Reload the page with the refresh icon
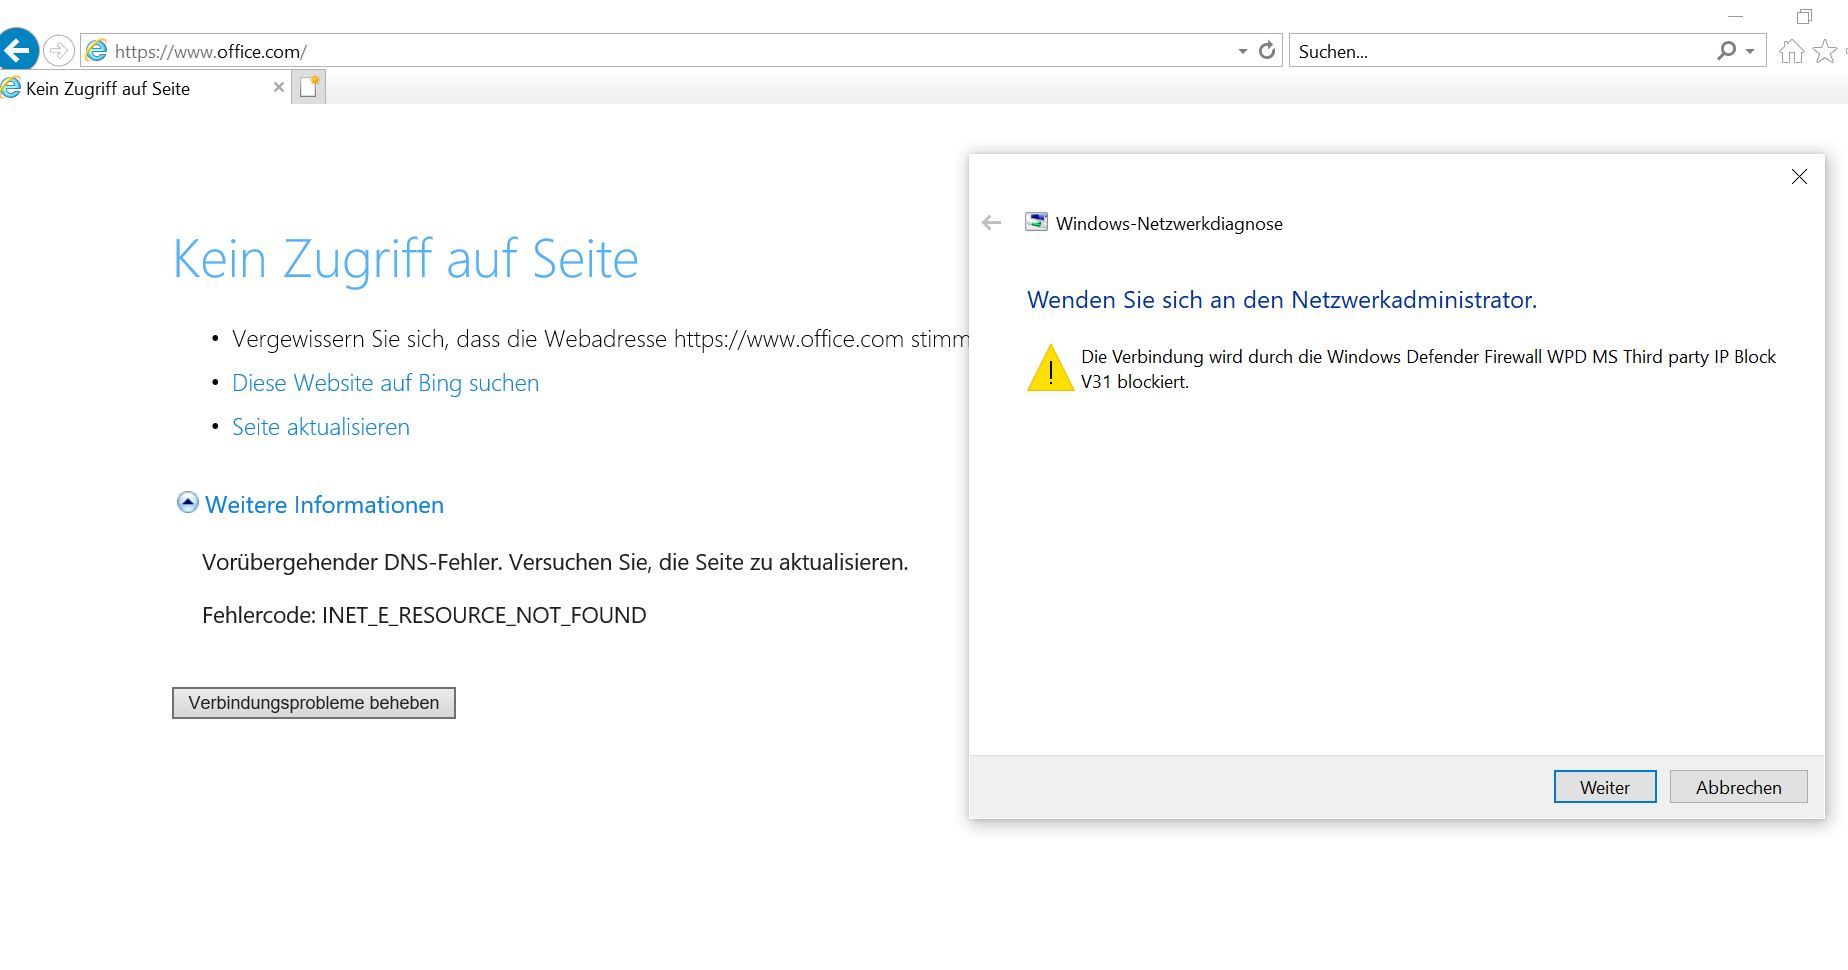Screen dimensions: 1848x970 [x=1267, y=50]
